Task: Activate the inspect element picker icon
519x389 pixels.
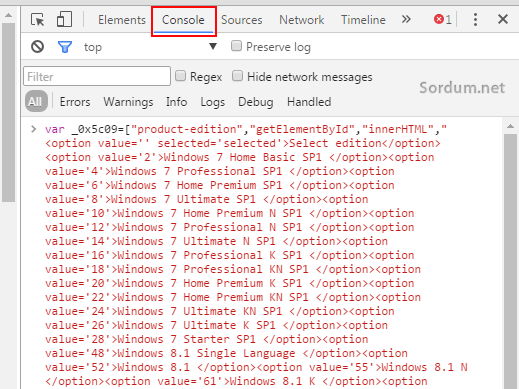Action: [x=38, y=20]
